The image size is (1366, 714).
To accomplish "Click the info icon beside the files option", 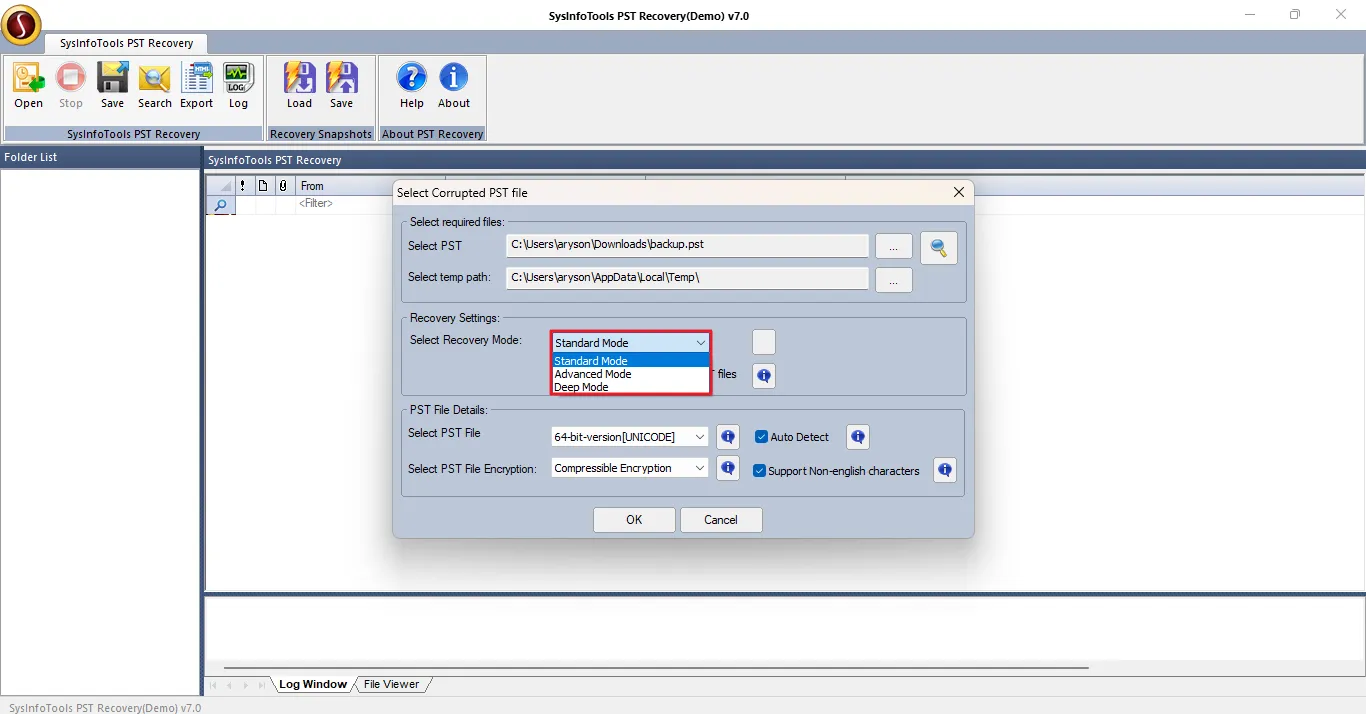I will (x=764, y=376).
